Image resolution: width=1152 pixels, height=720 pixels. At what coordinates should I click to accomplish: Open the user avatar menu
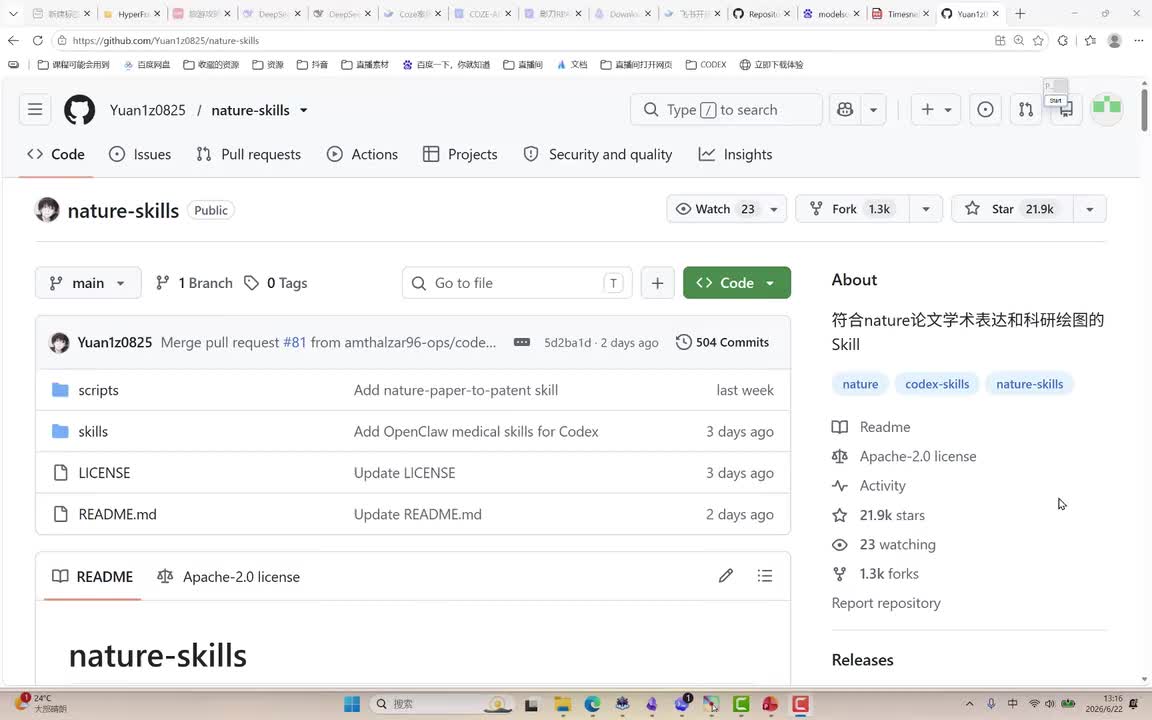point(1106,109)
